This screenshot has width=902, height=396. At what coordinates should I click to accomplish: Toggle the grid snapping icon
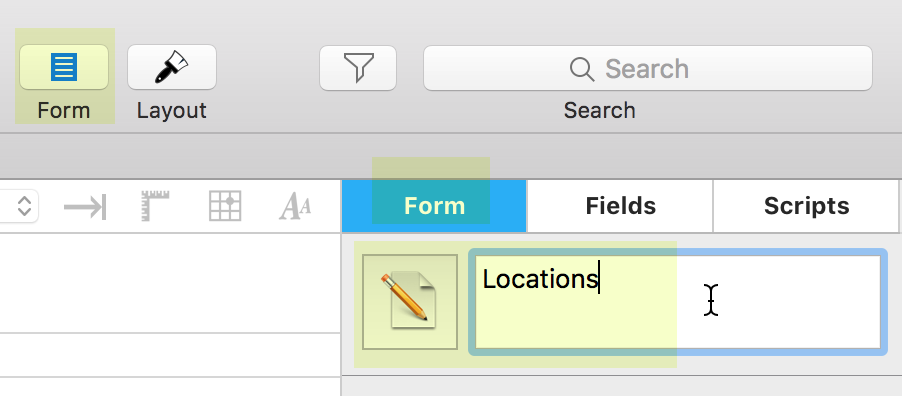point(225,206)
